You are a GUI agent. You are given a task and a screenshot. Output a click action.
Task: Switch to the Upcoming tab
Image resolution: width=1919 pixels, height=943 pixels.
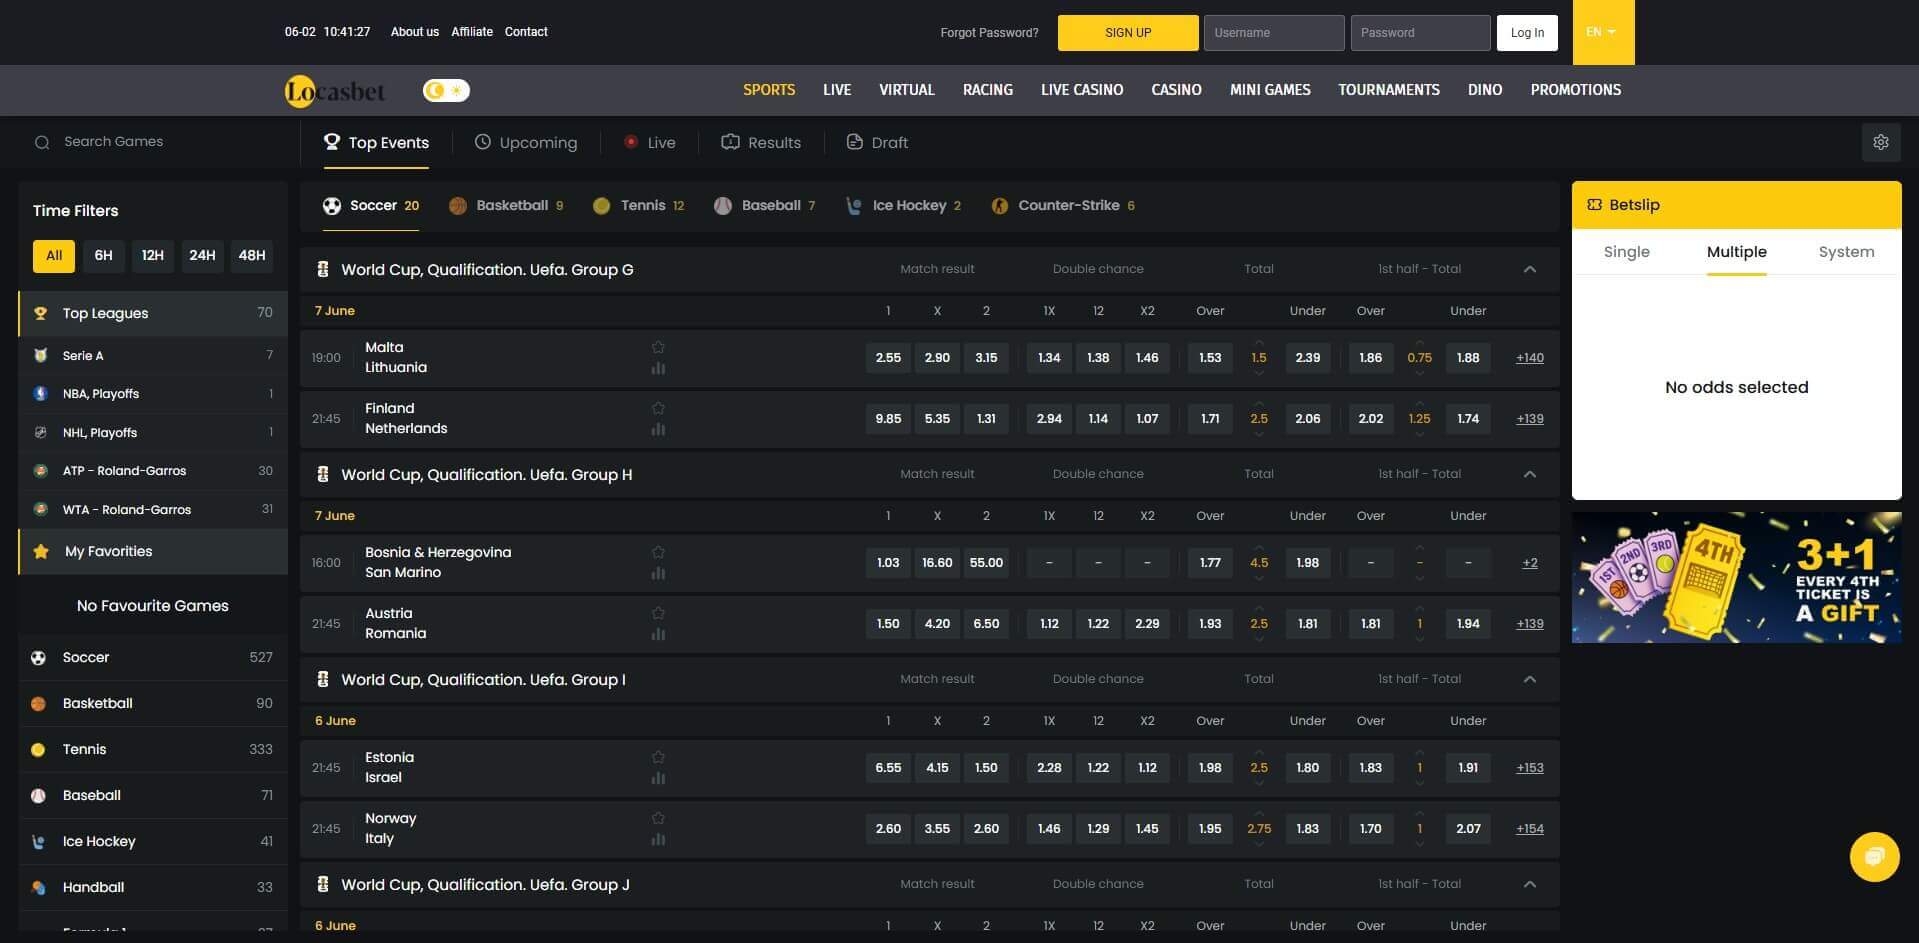tap(526, 143)
